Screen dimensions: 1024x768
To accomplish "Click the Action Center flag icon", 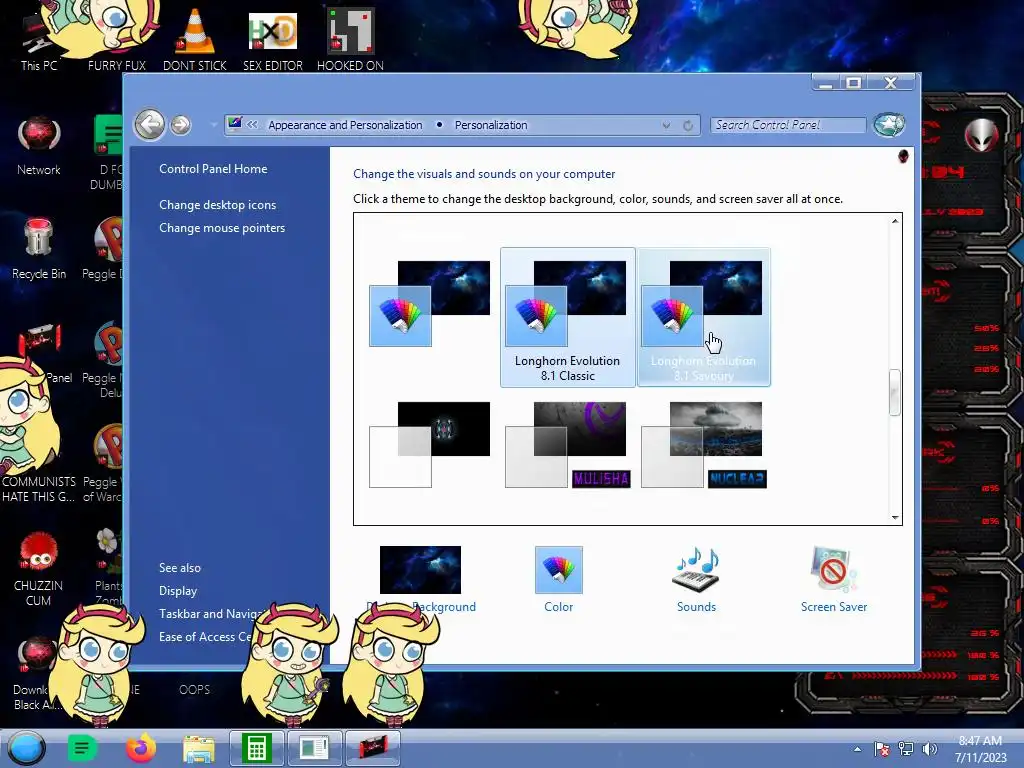I will coord(882,749).
